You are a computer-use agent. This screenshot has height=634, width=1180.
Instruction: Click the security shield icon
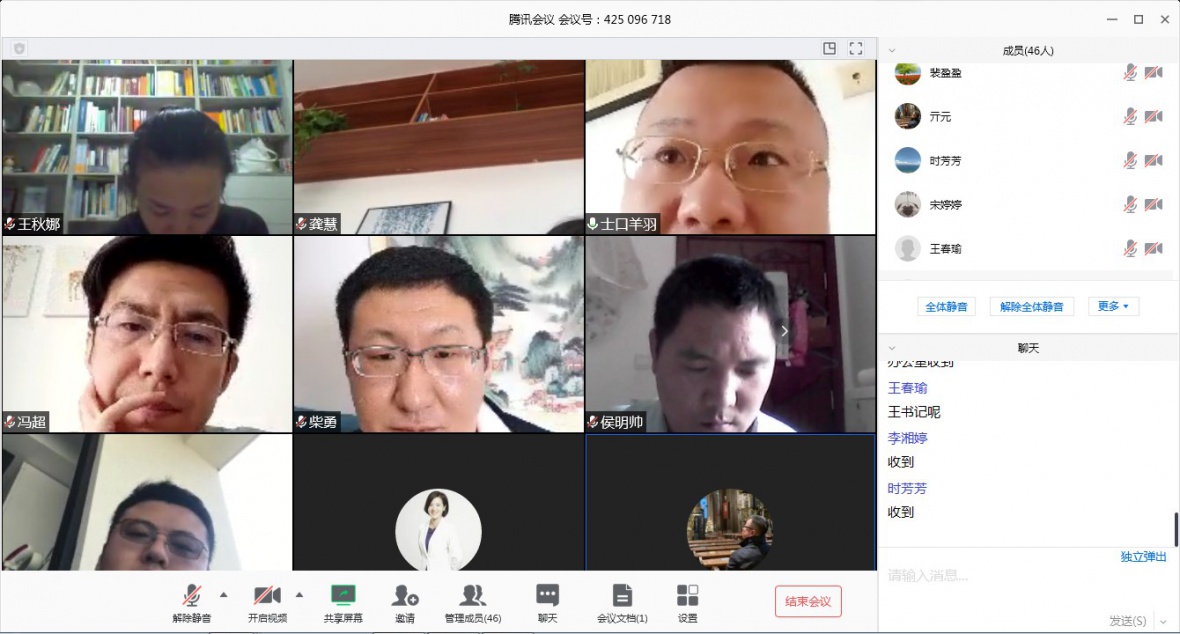click(x=19, y=49)
